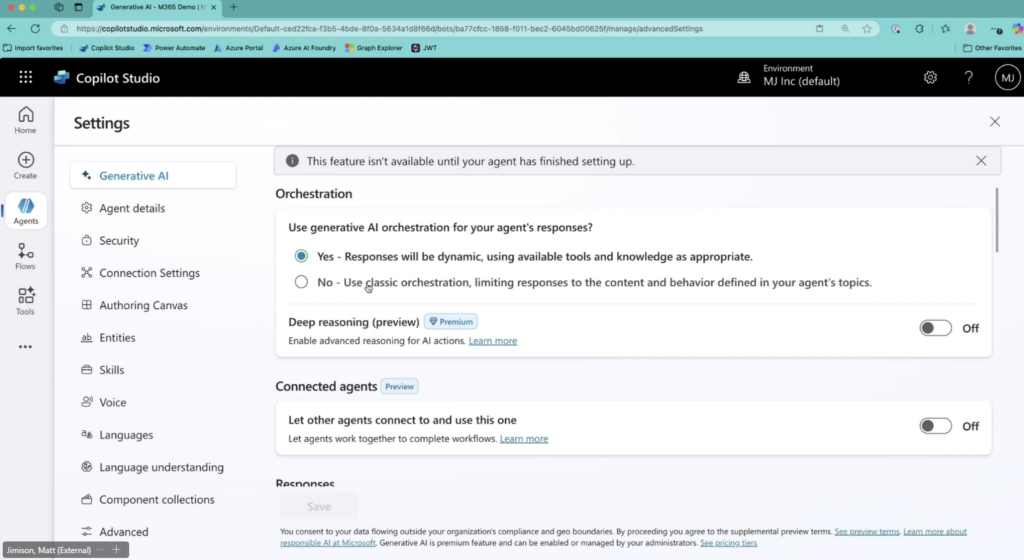The height and width of the screenshot is (560, 1024).
Task: Open the app launcher waffle icon
Action: pyautogui.click(x=25, y=77)
